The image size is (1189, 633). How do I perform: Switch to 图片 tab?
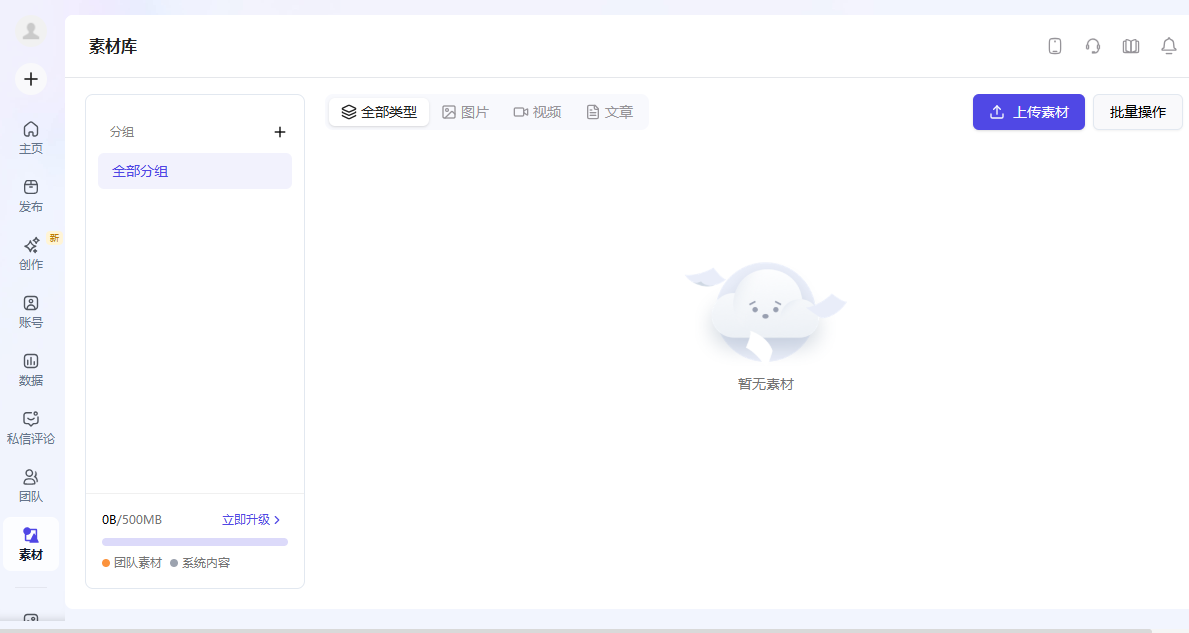(466, 112)
